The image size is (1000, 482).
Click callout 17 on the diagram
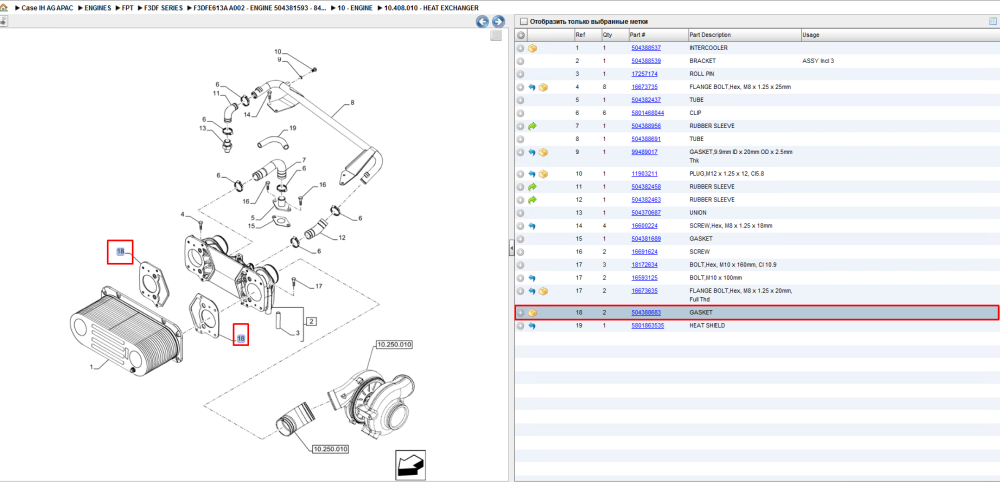tap(319, 287)
